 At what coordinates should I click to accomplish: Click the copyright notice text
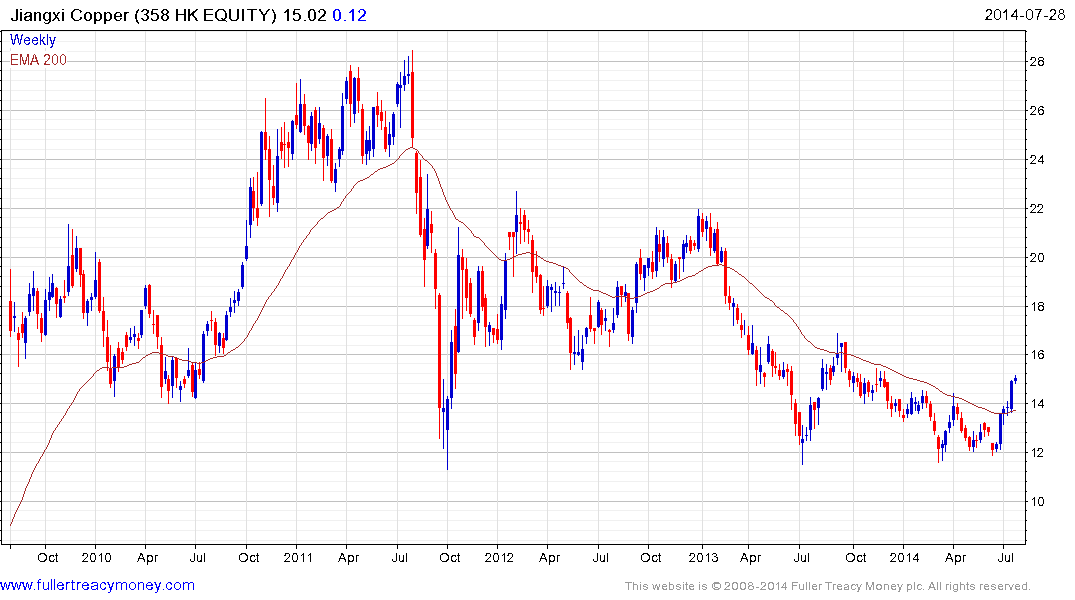pos(828,586)
